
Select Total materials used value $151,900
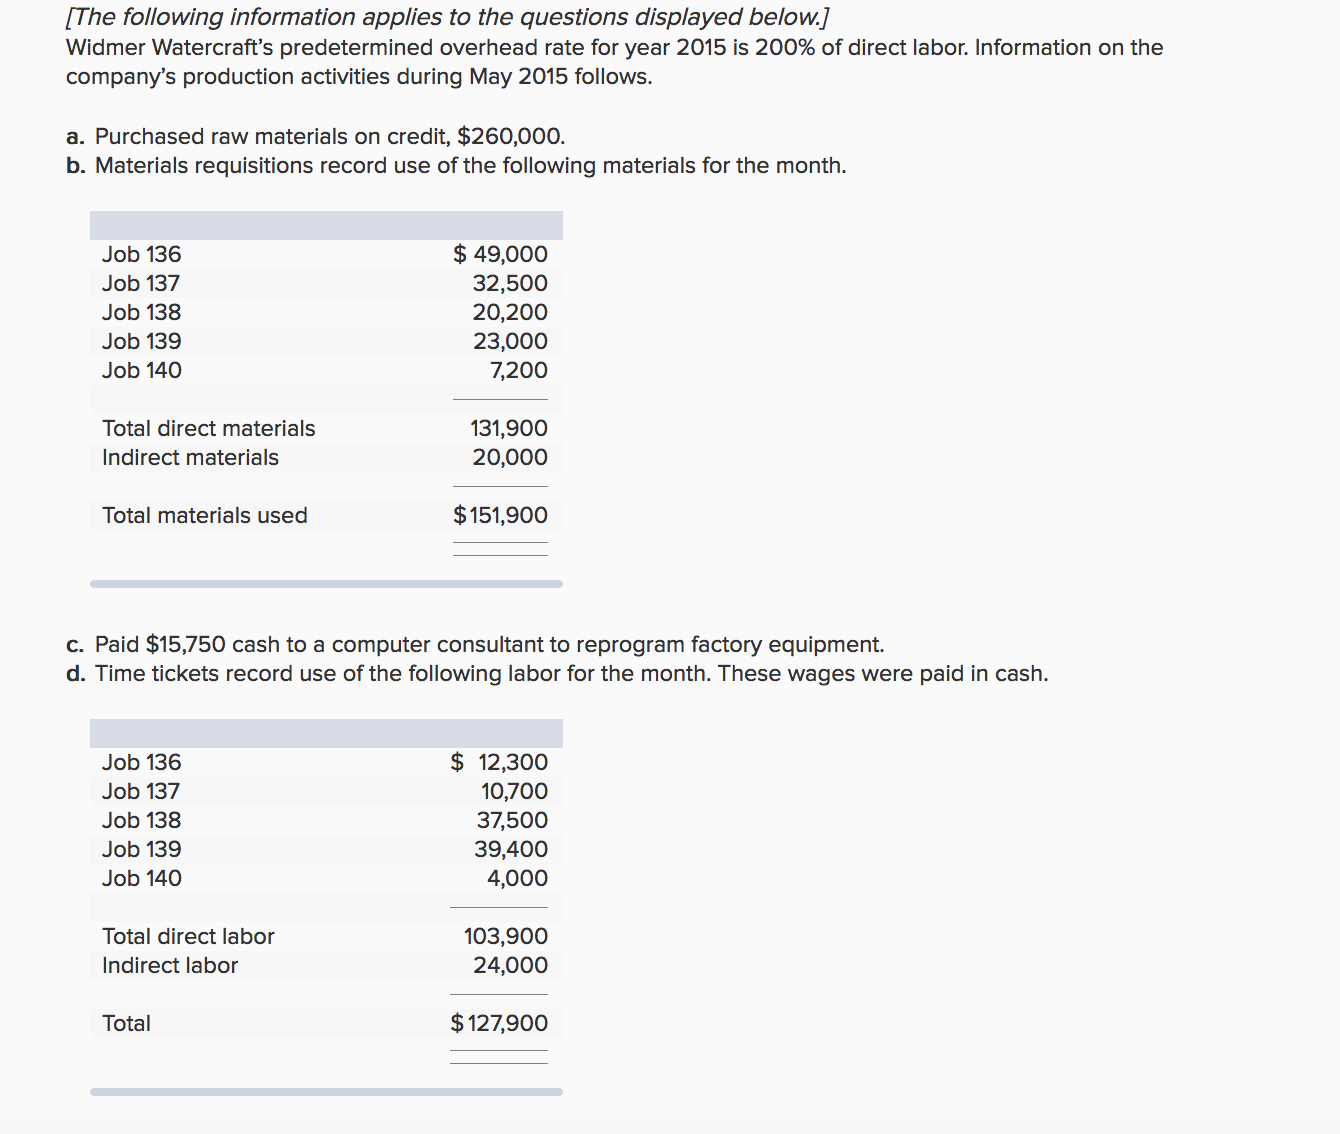point(500,515)
